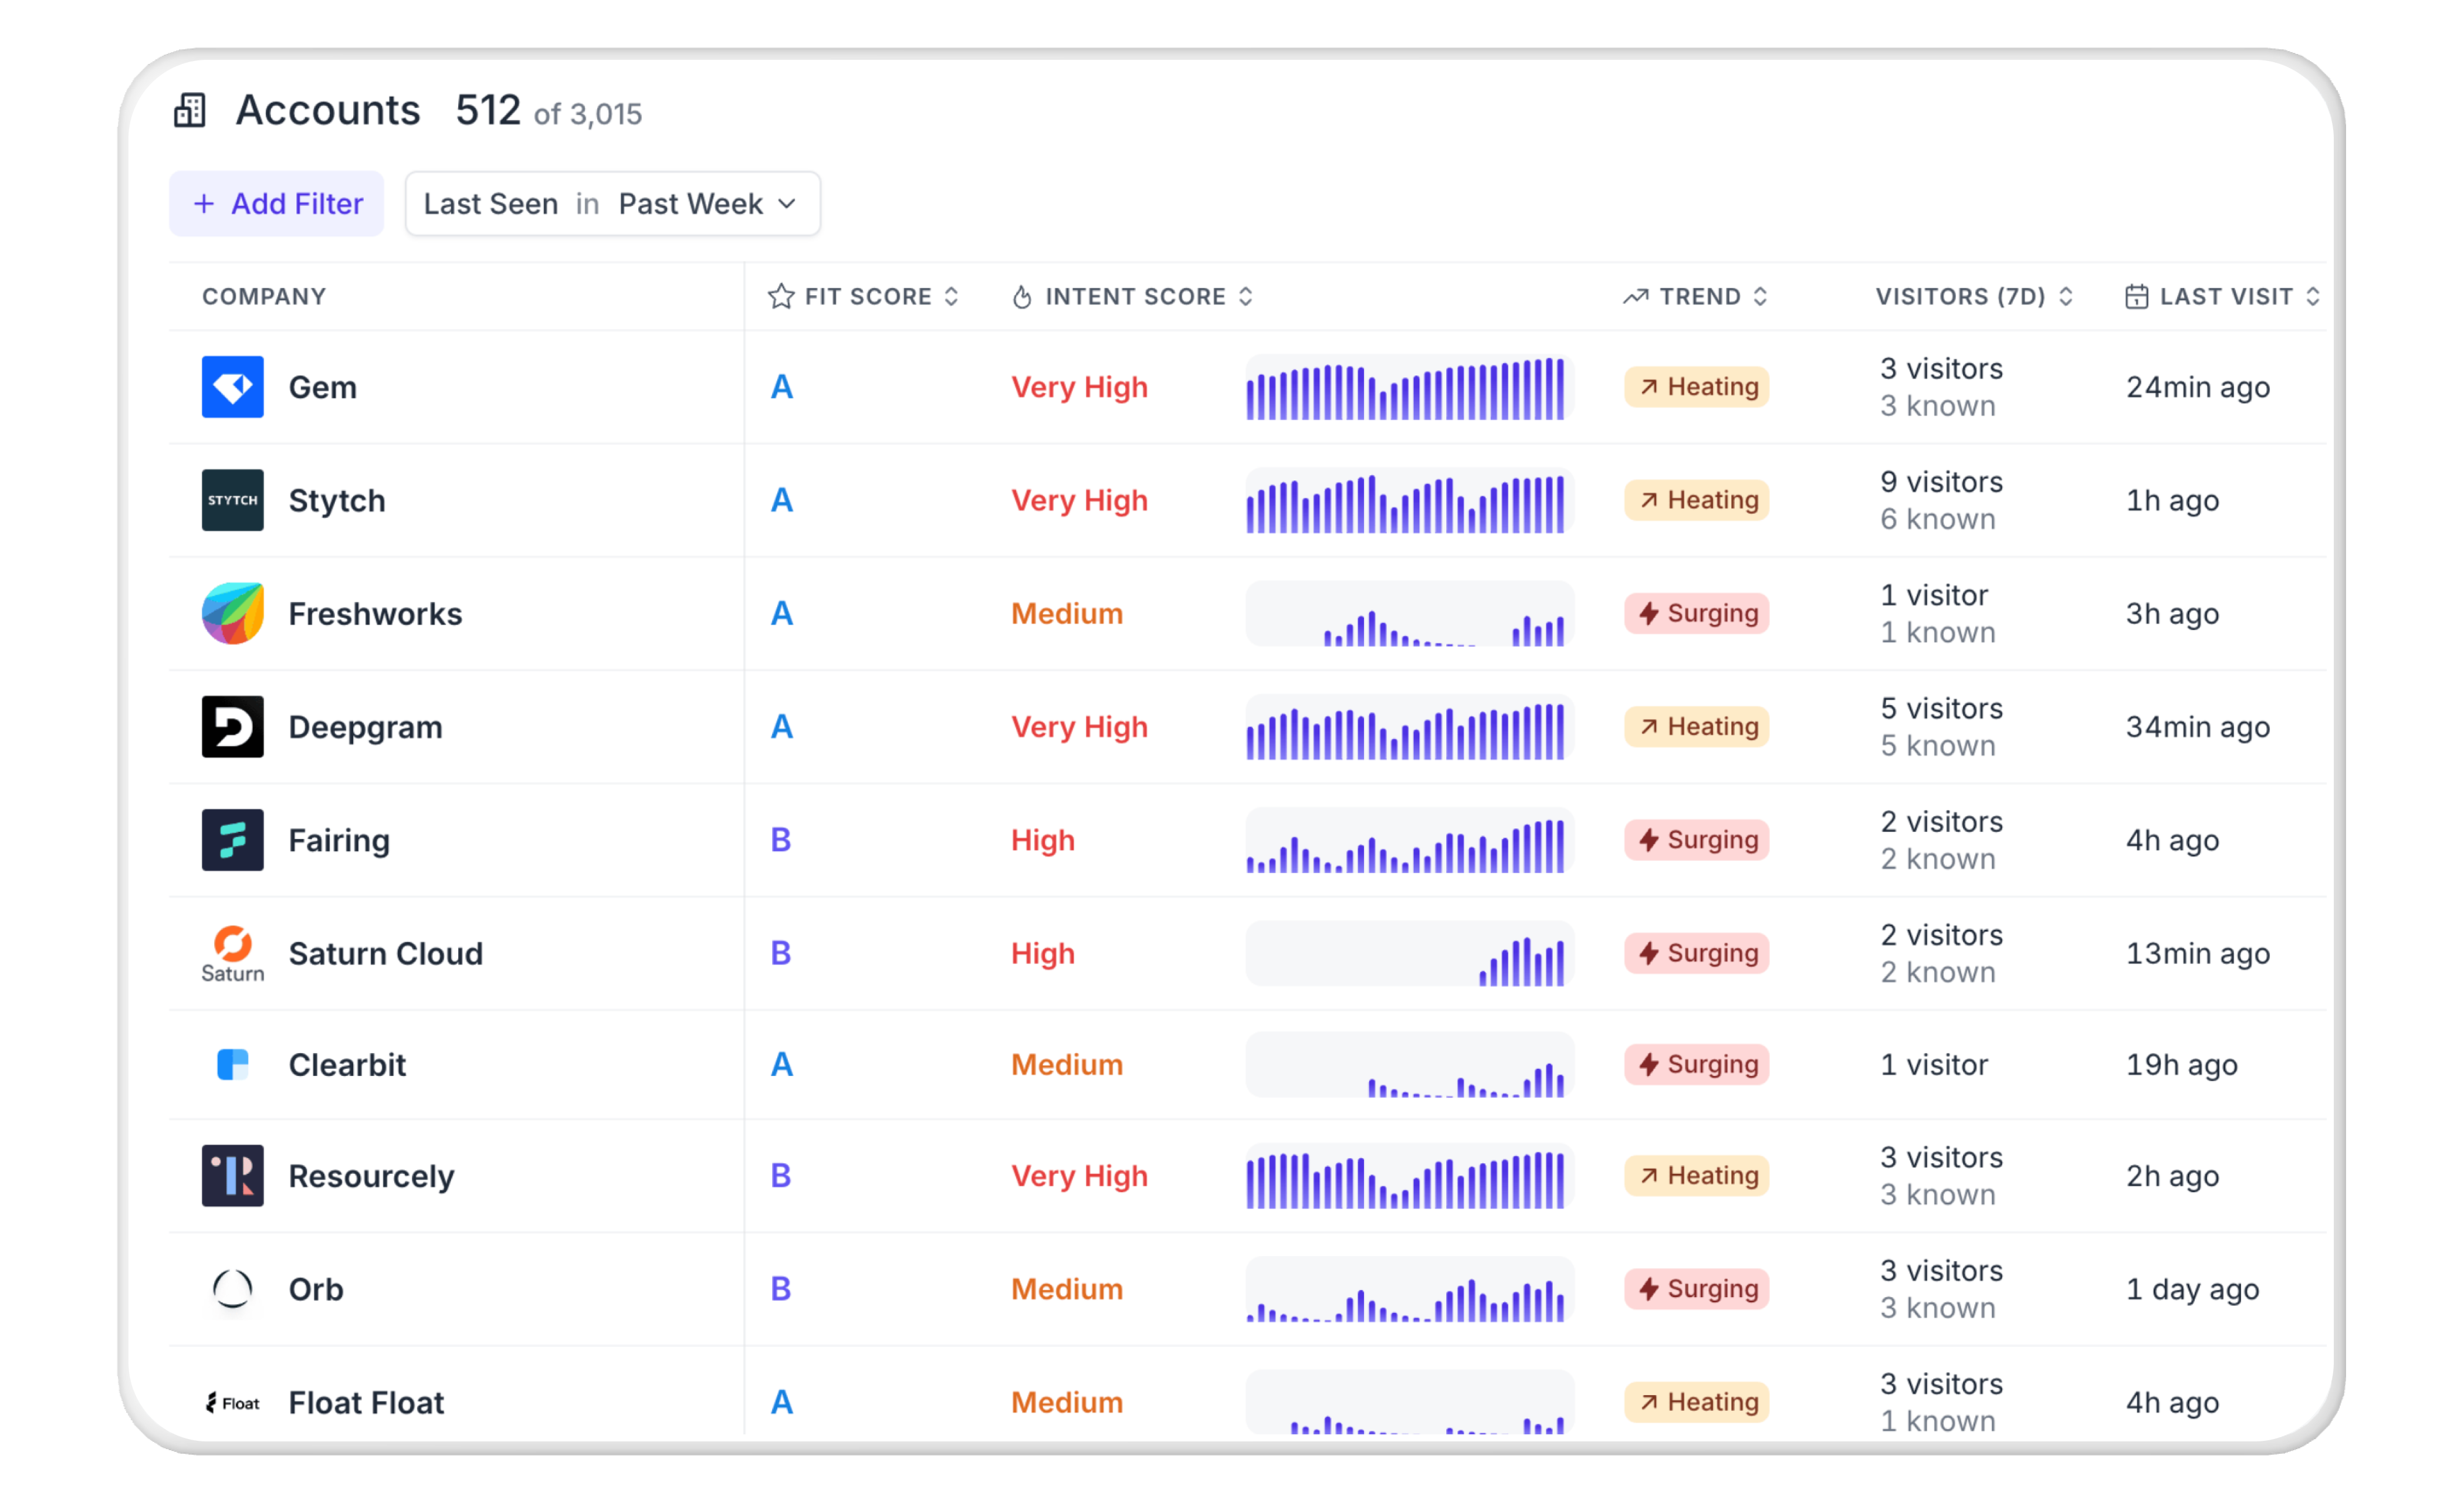
Task: Click fit score B in Resourcely row
Action: (781, 1176)
